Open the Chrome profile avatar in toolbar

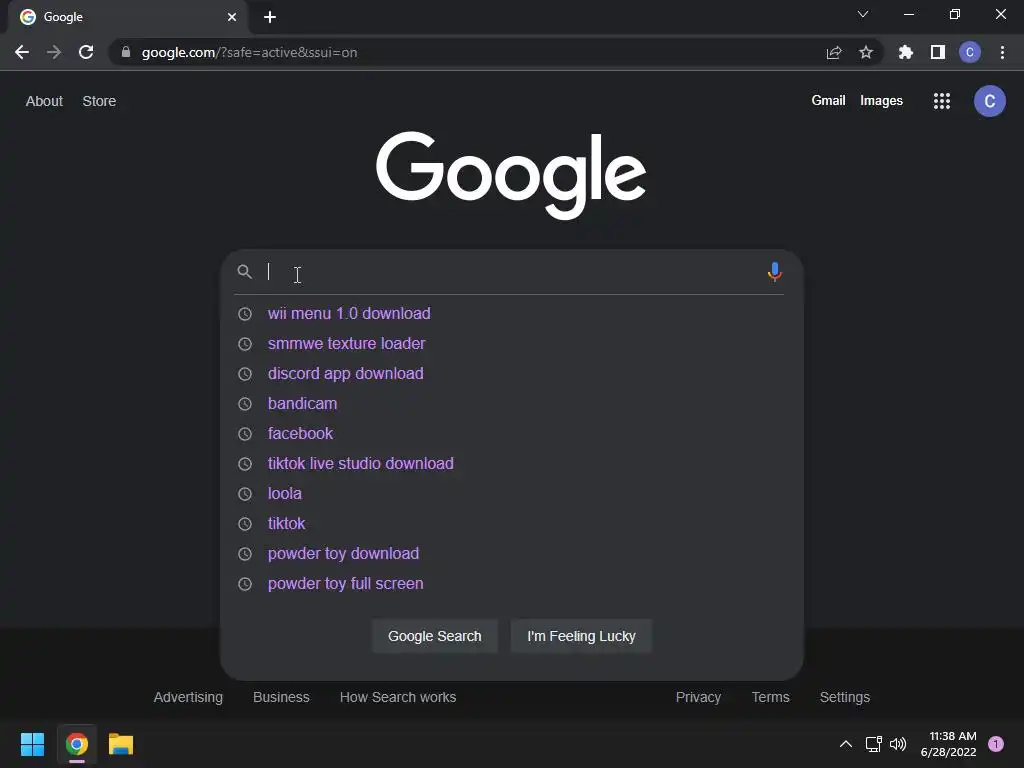(970, 52)
